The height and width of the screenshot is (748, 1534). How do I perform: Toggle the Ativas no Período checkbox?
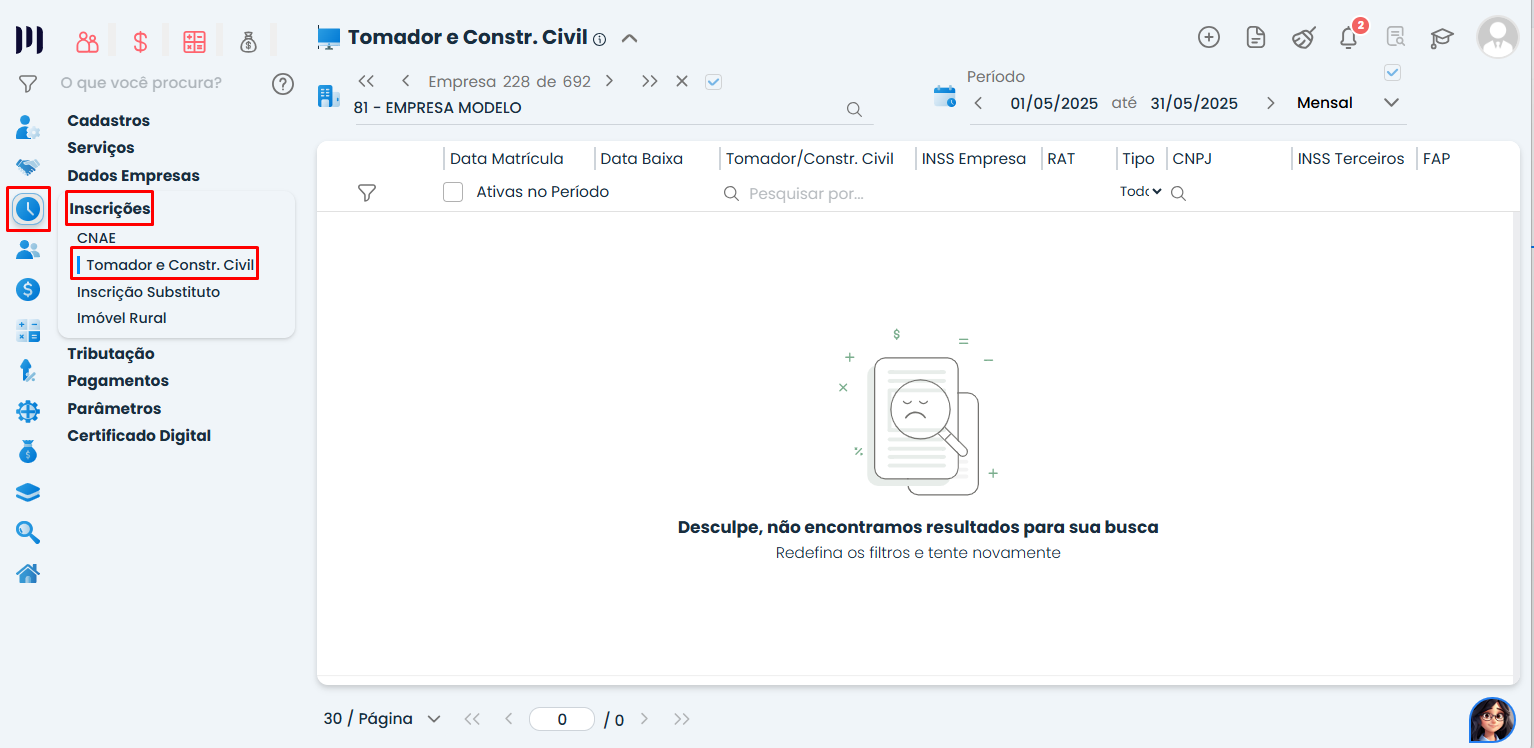(453, 192)
